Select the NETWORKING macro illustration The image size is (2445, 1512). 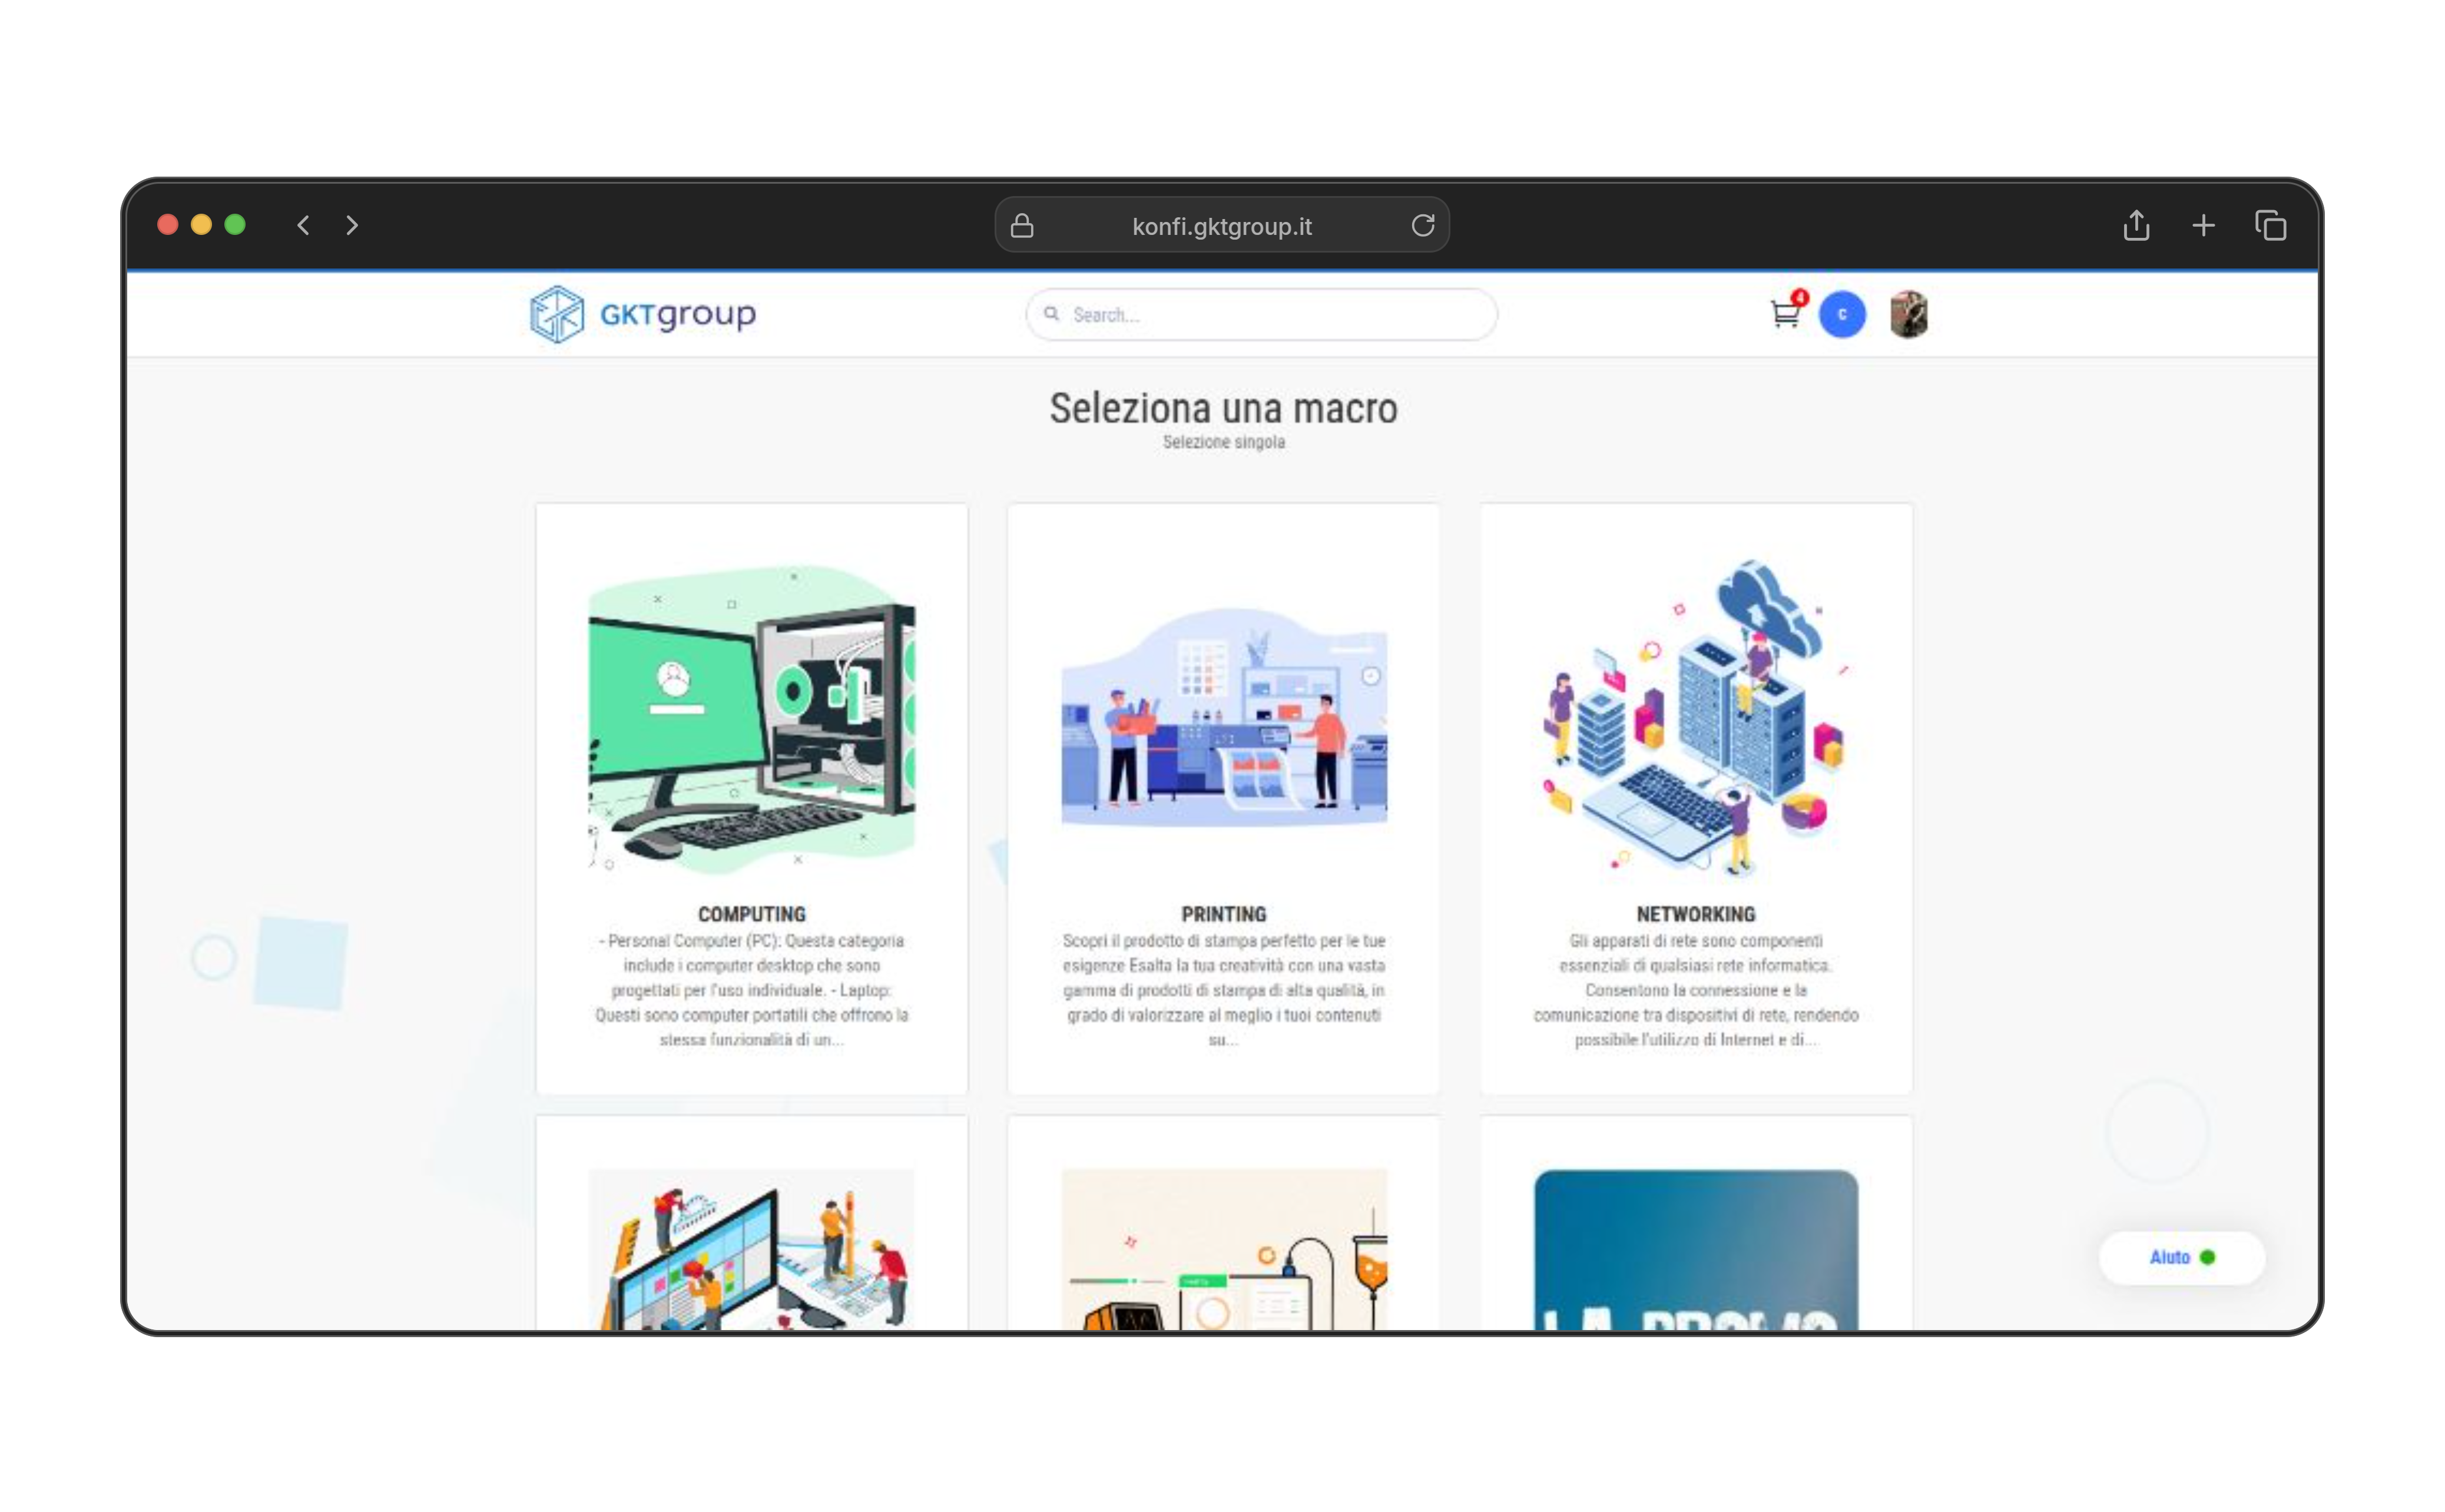coord(1696,718)
